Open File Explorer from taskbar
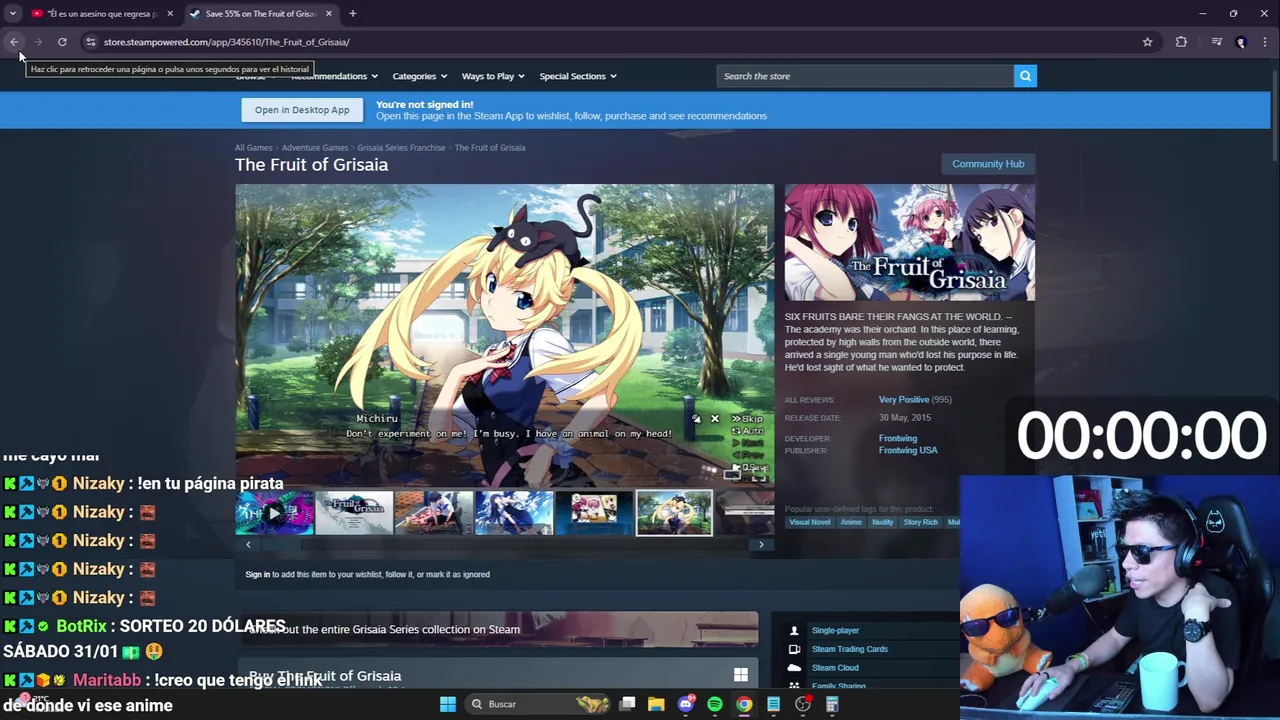 click(656, 704)
